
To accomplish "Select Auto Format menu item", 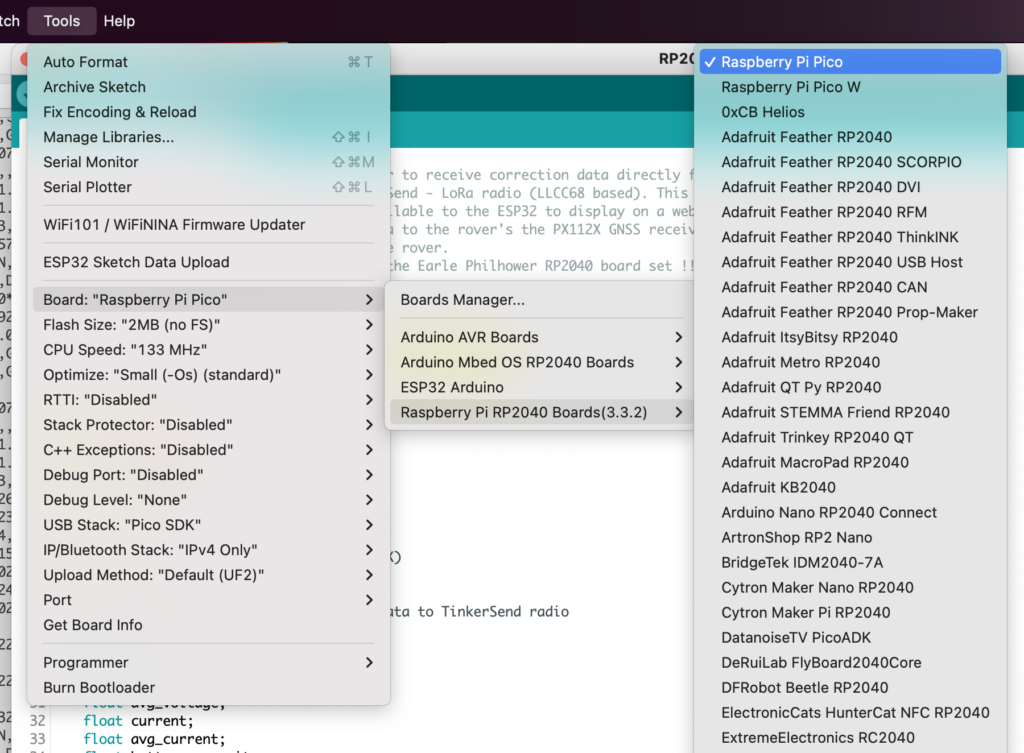I will pos(208,62).
